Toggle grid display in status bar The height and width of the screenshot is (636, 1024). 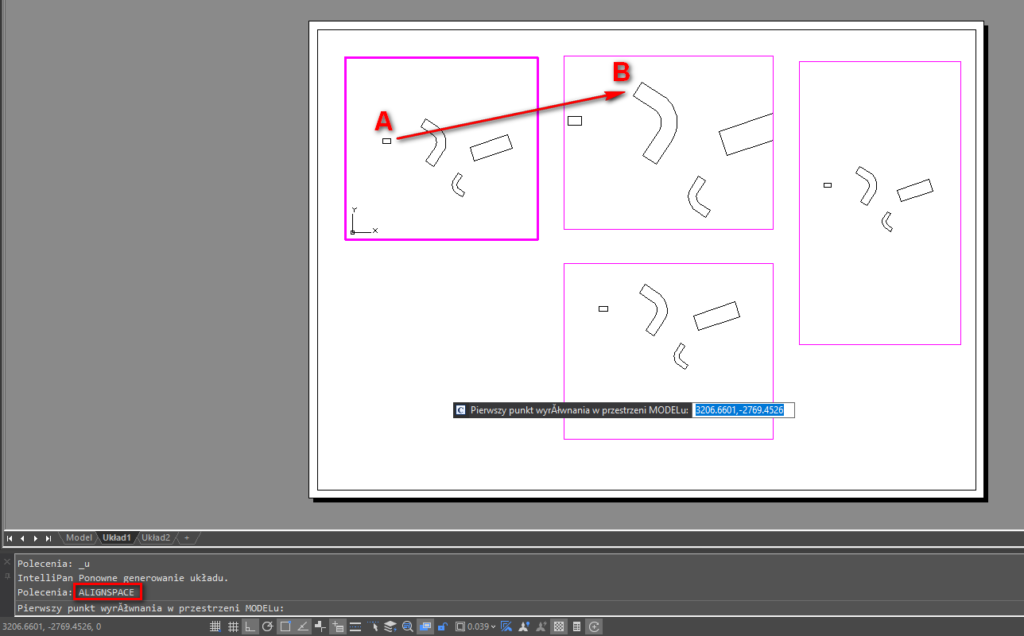click(234, 627)
